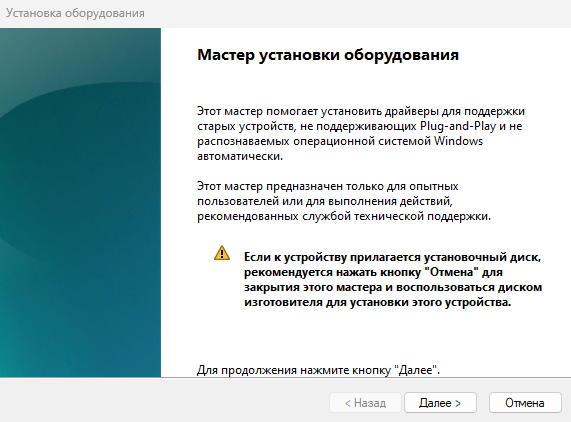Click the quoted word "Отмена" in the bold warning
The height and width of the screenshot is (422, 571).
click(452, 272)
